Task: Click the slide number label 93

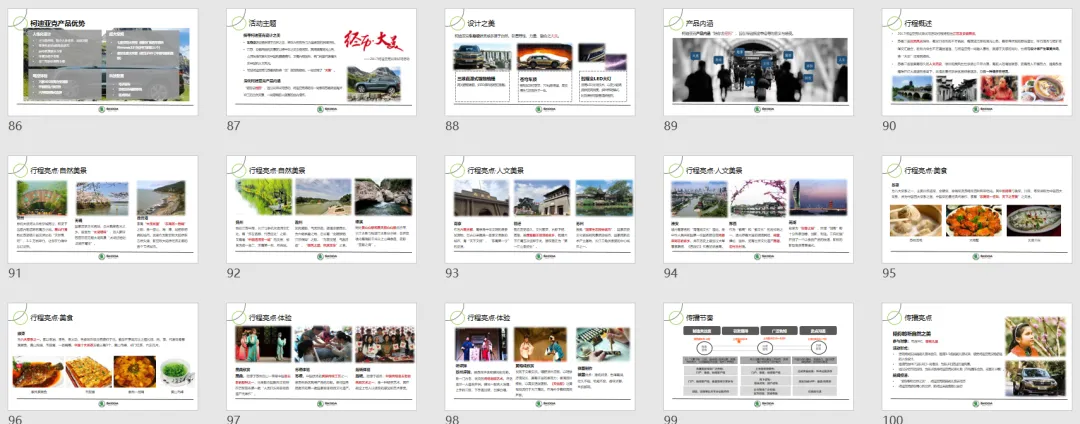Action: point(453,273)
